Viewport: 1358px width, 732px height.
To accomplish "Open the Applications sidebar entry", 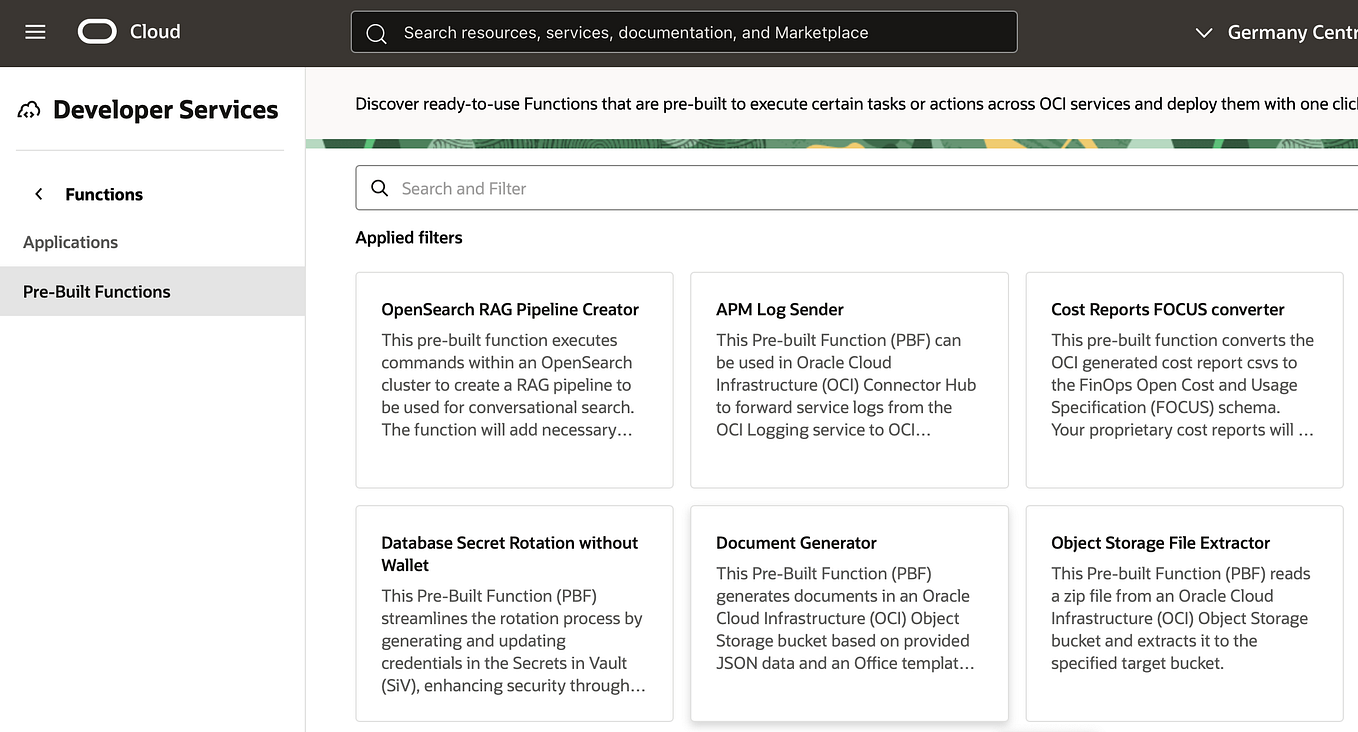I will pyautogui.click(x=70, y=242).
